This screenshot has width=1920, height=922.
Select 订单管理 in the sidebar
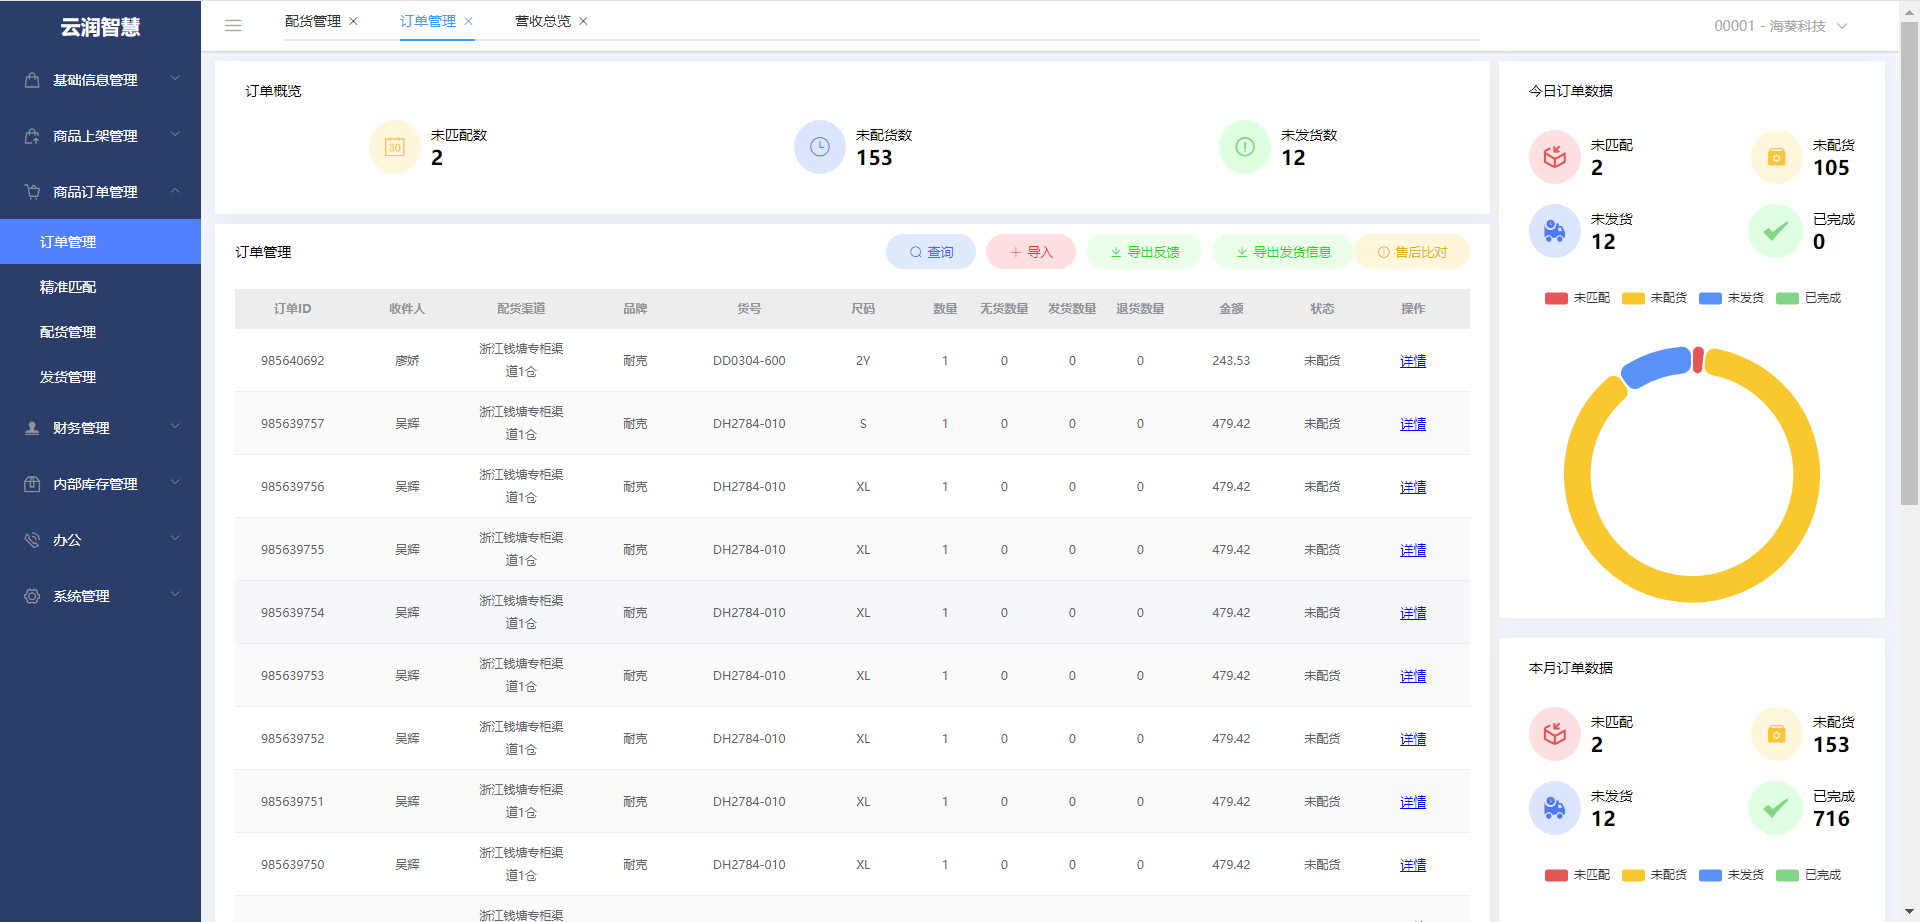pos(100,242)
